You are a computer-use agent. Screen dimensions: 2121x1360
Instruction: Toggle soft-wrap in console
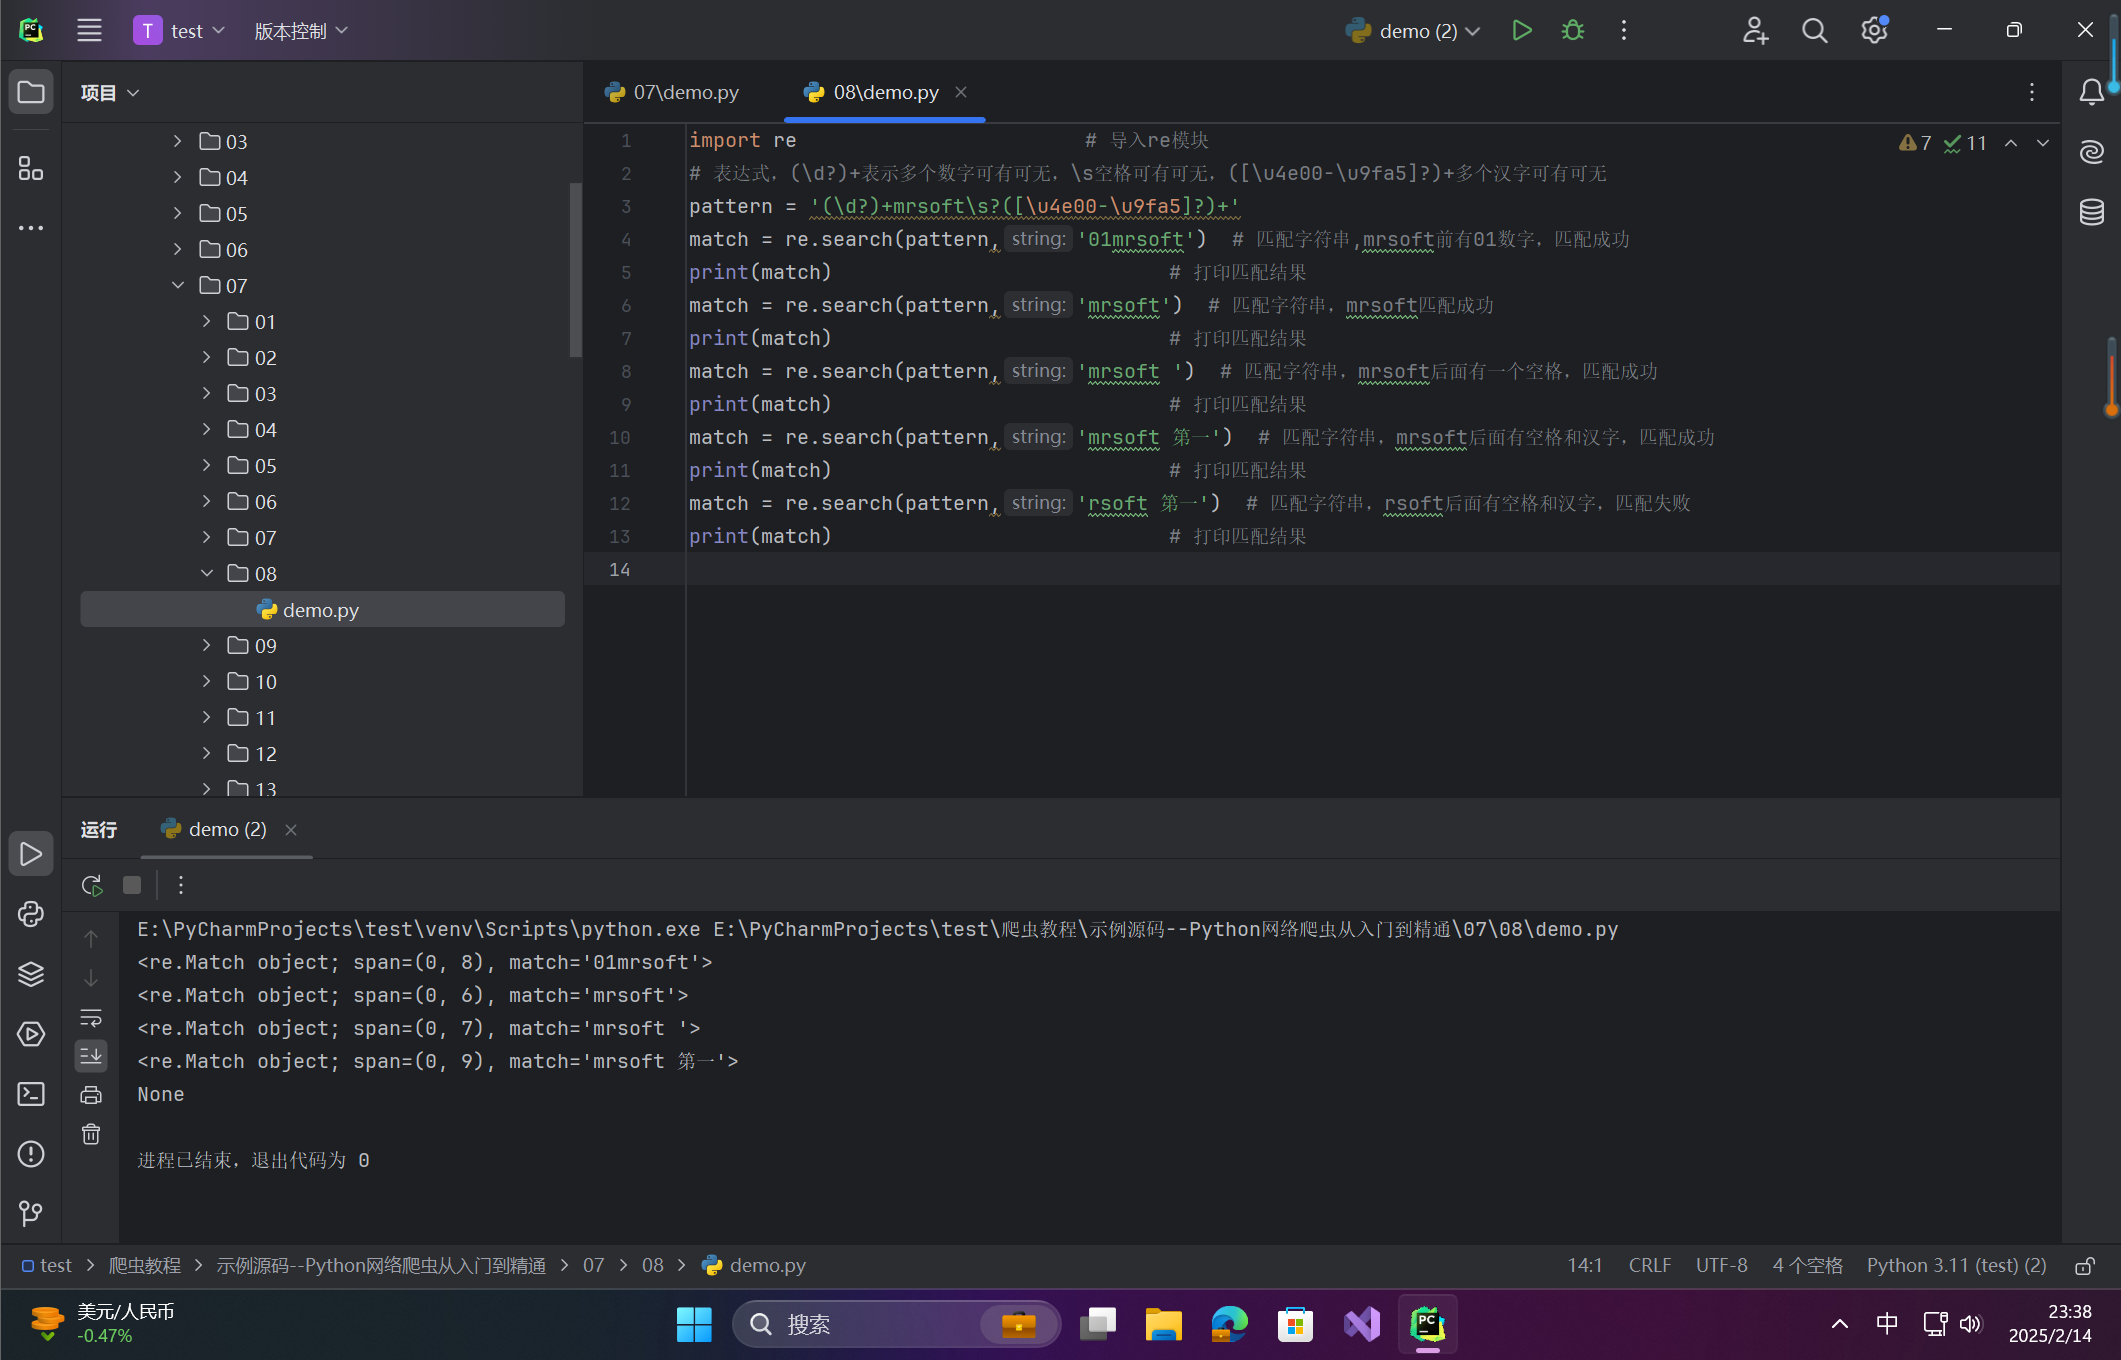coord(91,1017)
